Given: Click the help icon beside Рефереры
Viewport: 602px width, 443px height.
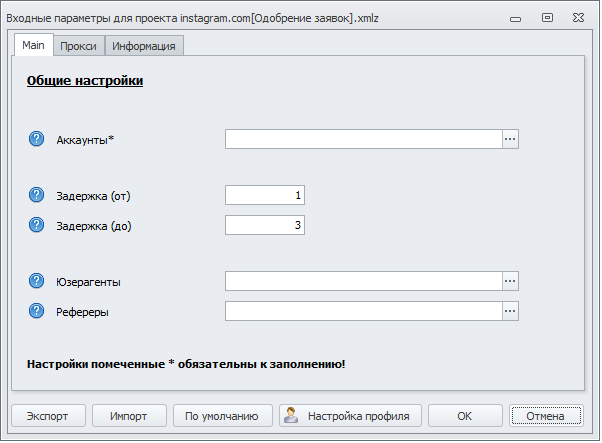Looking at the screenshot, I should coord(37,311).
